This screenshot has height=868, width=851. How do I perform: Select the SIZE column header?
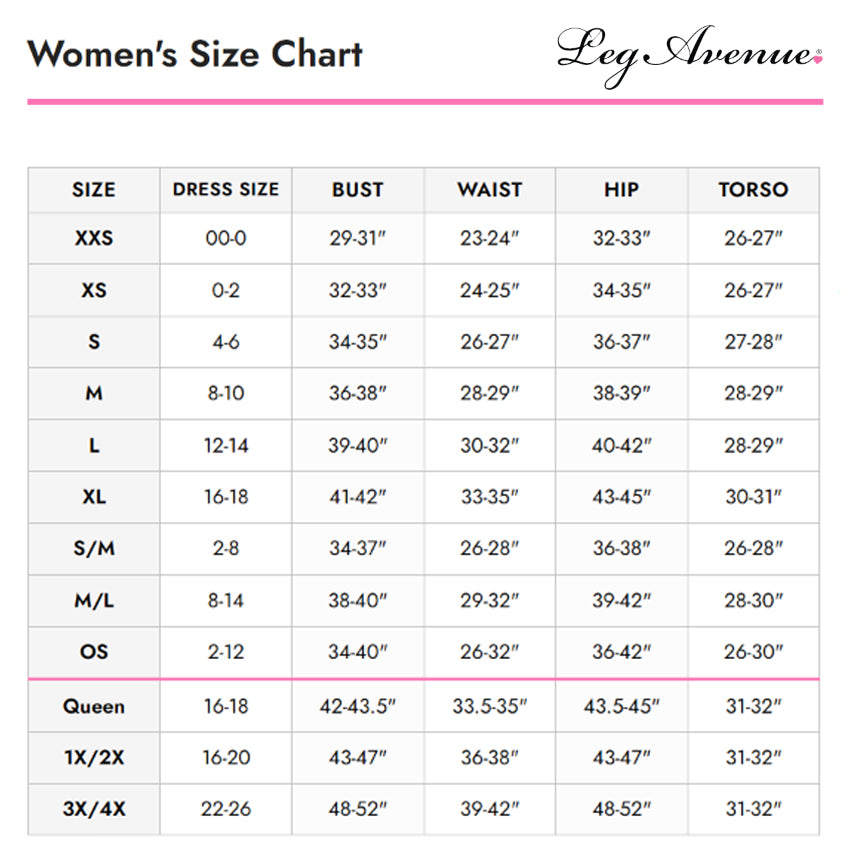[94, 190]
